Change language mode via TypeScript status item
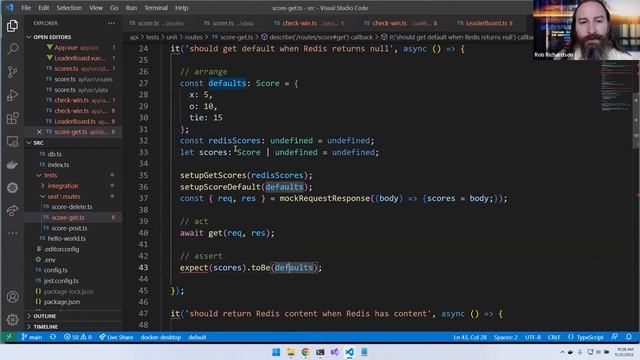Image resolution: width=640 pixels, height=360 pixels. click(x=589, y=337)
